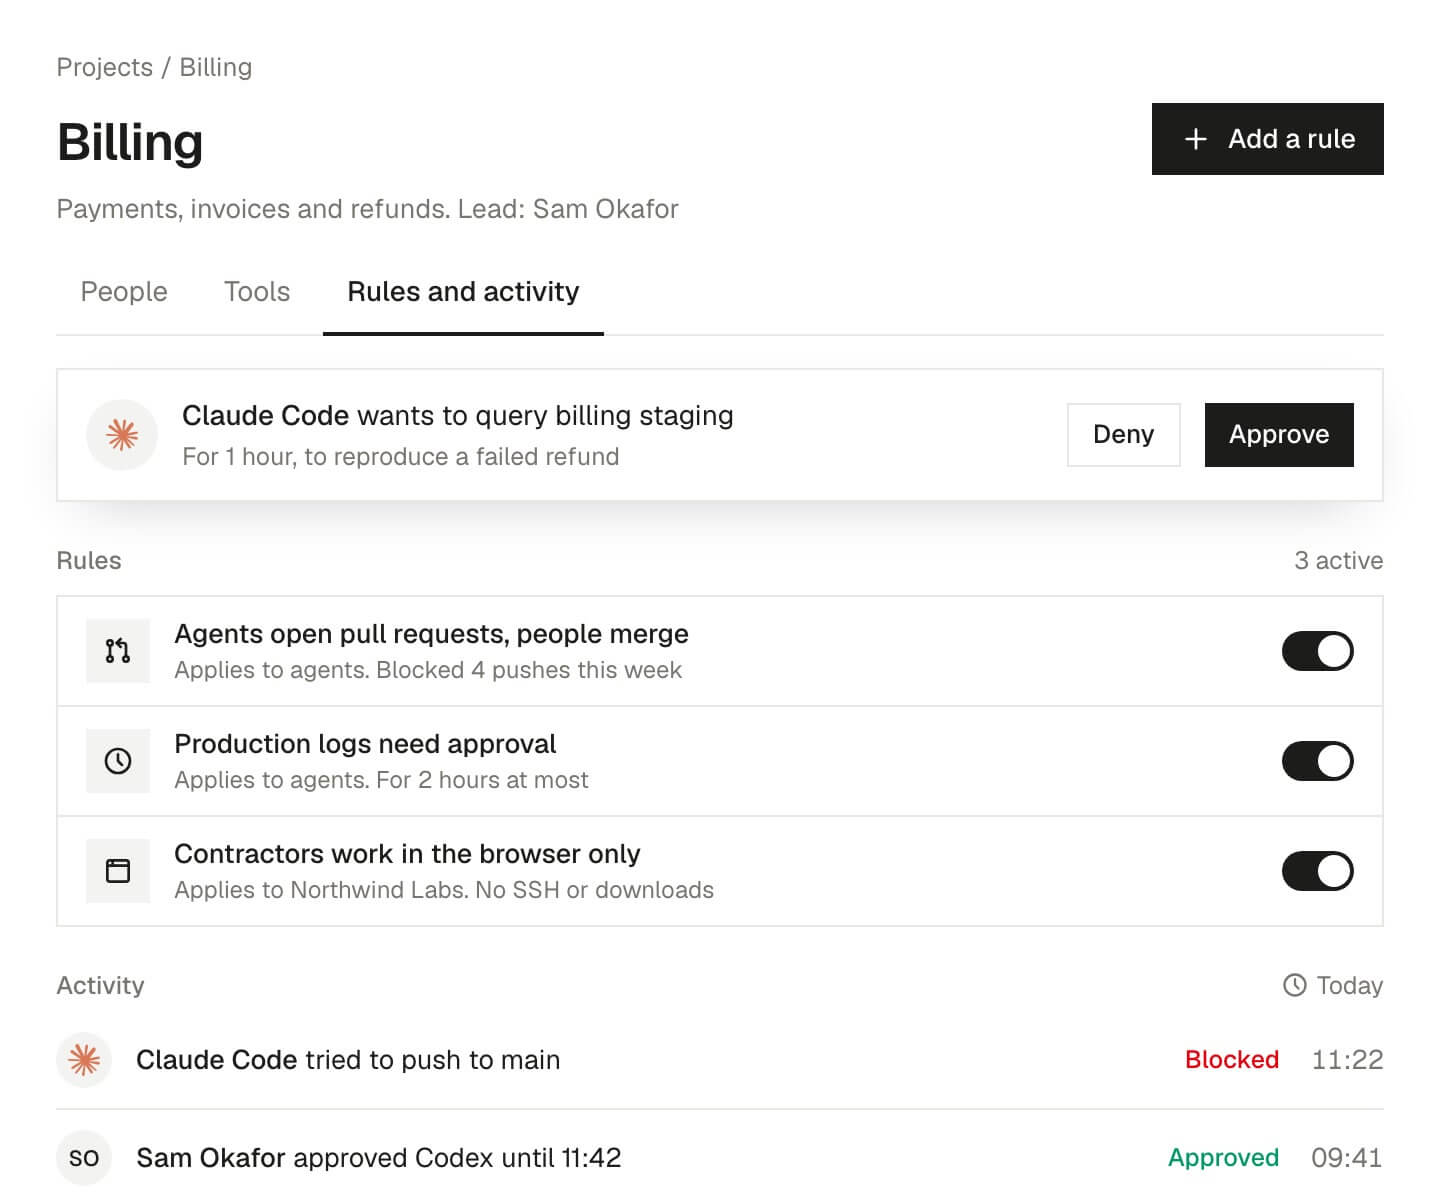Approve the Claude Code billing staging request
The height and width of the screenshot is (1200, 1440).
coord(1279,435)
